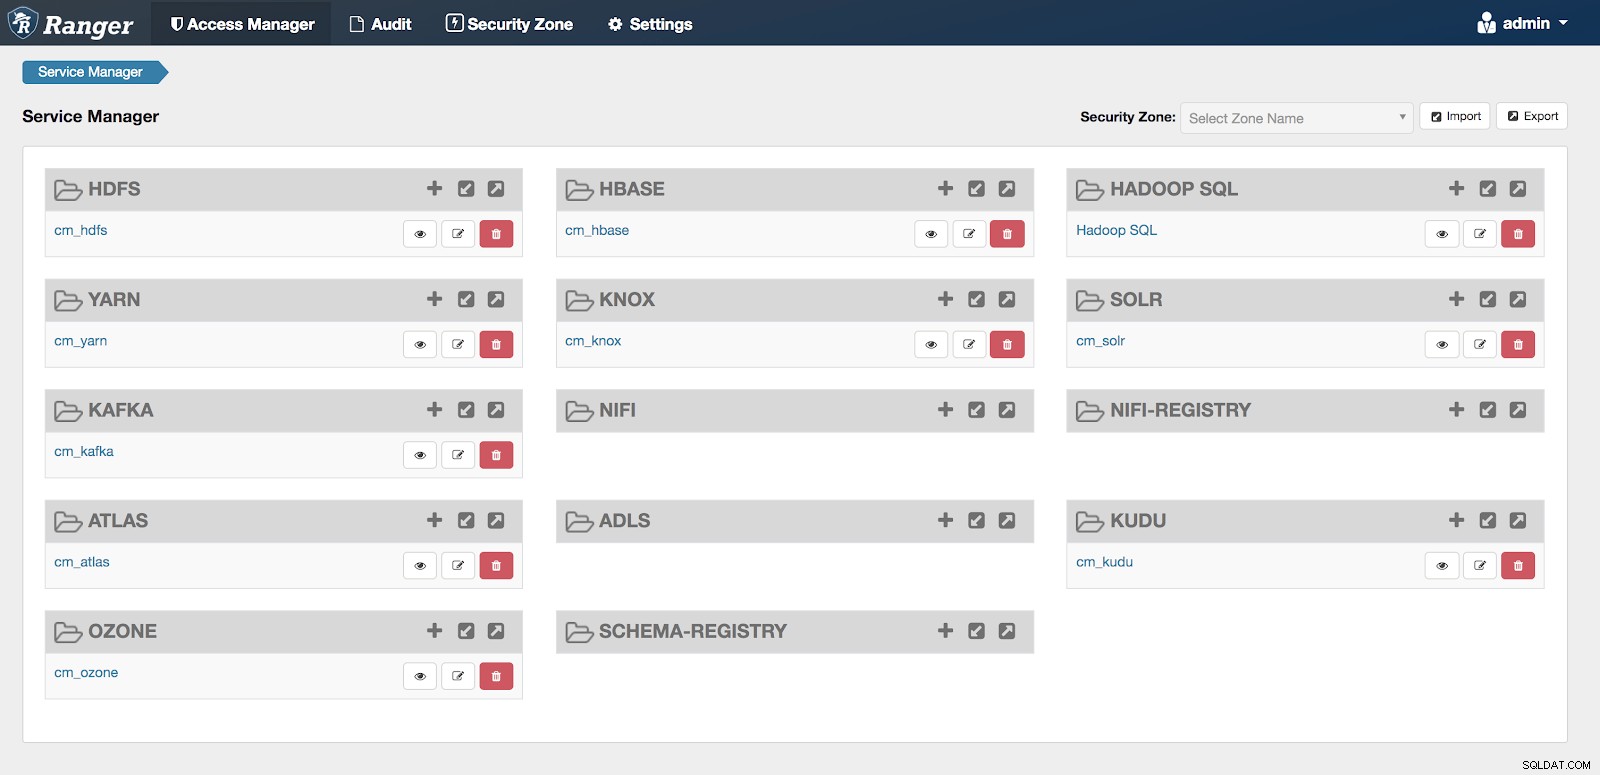Open the cm_solr service link
The height and width of the screenshot is (775, 1600).
(1100, 341)
